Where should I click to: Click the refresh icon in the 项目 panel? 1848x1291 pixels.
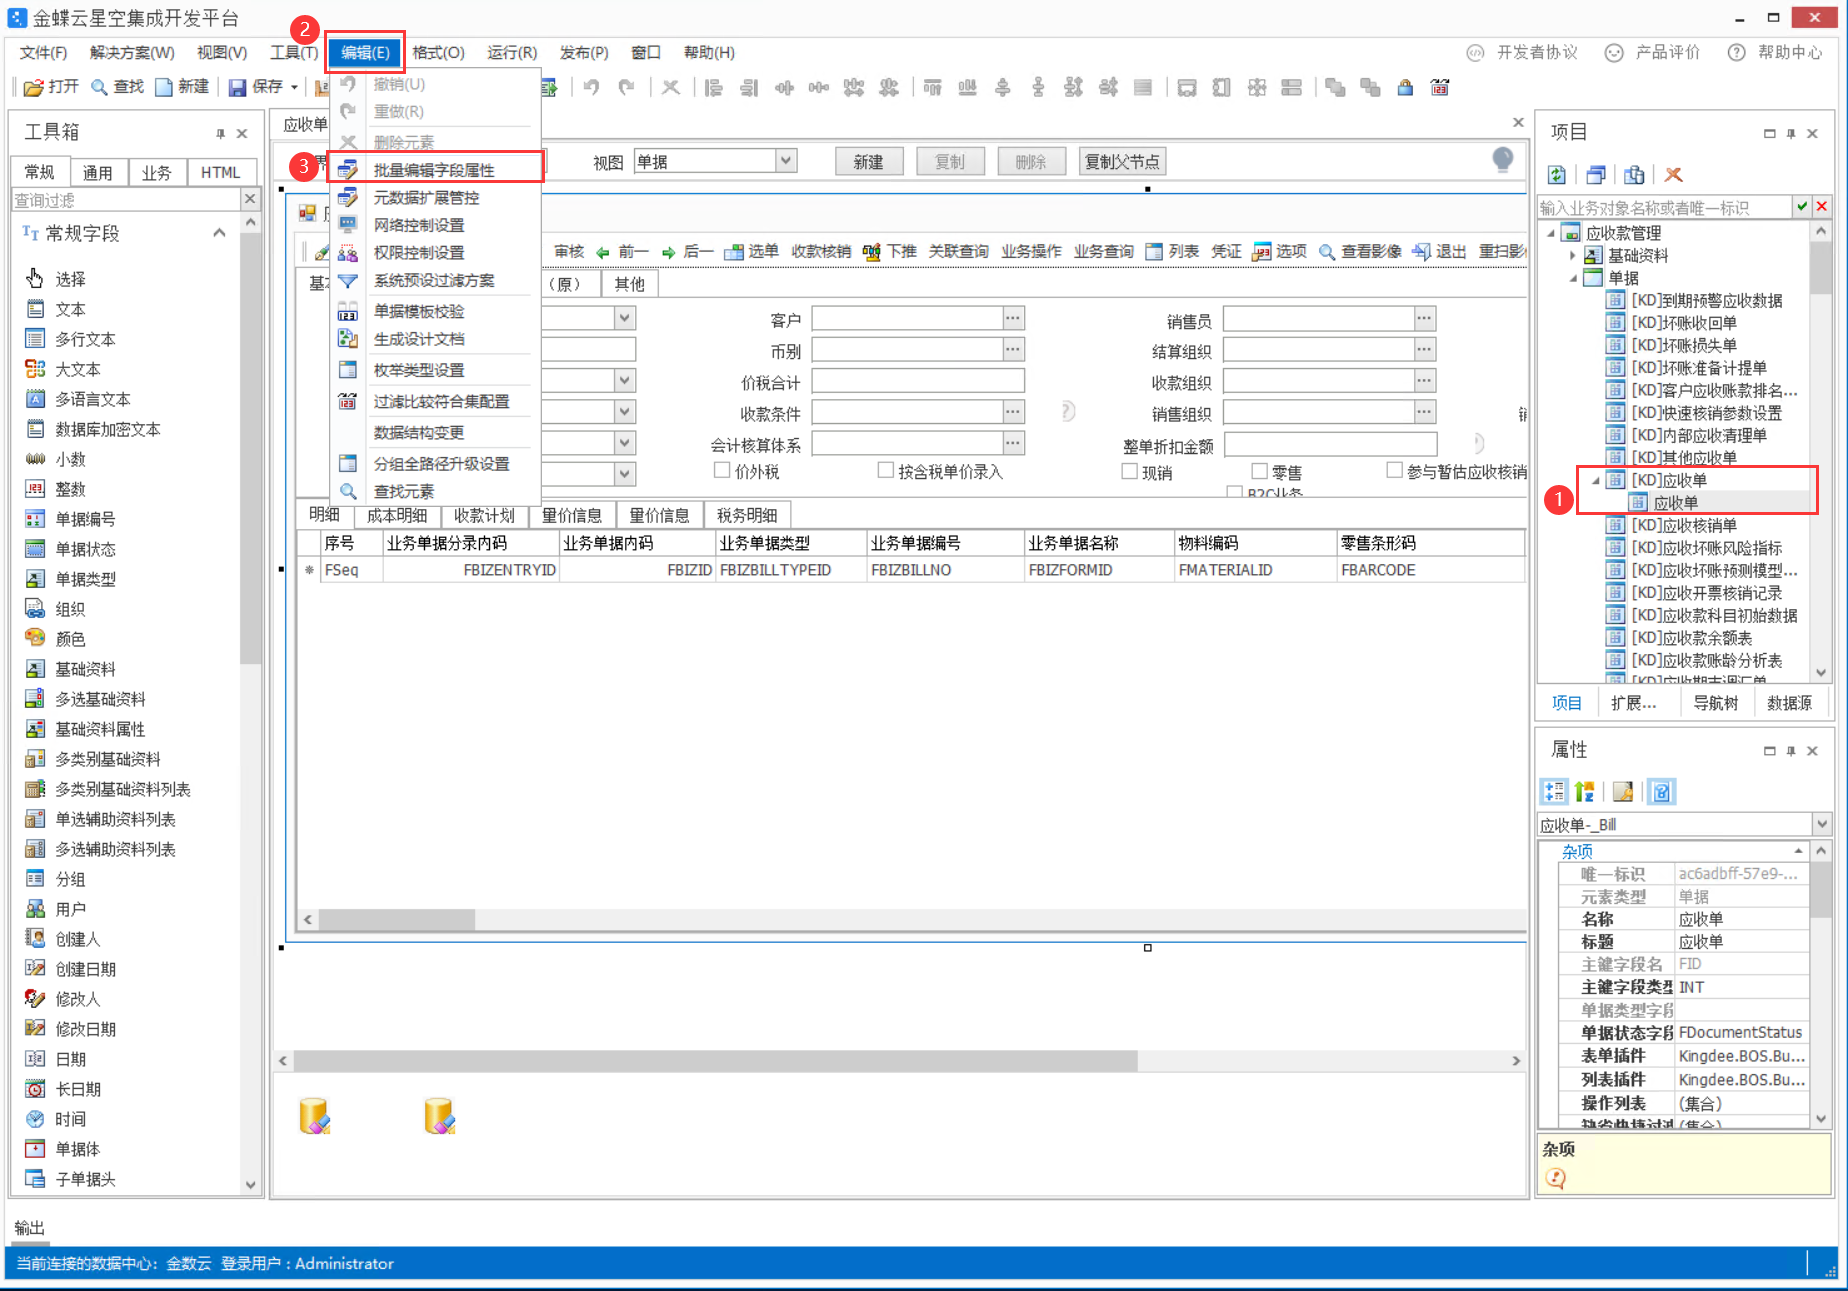pyautogui.click(x=1557, y=175)
